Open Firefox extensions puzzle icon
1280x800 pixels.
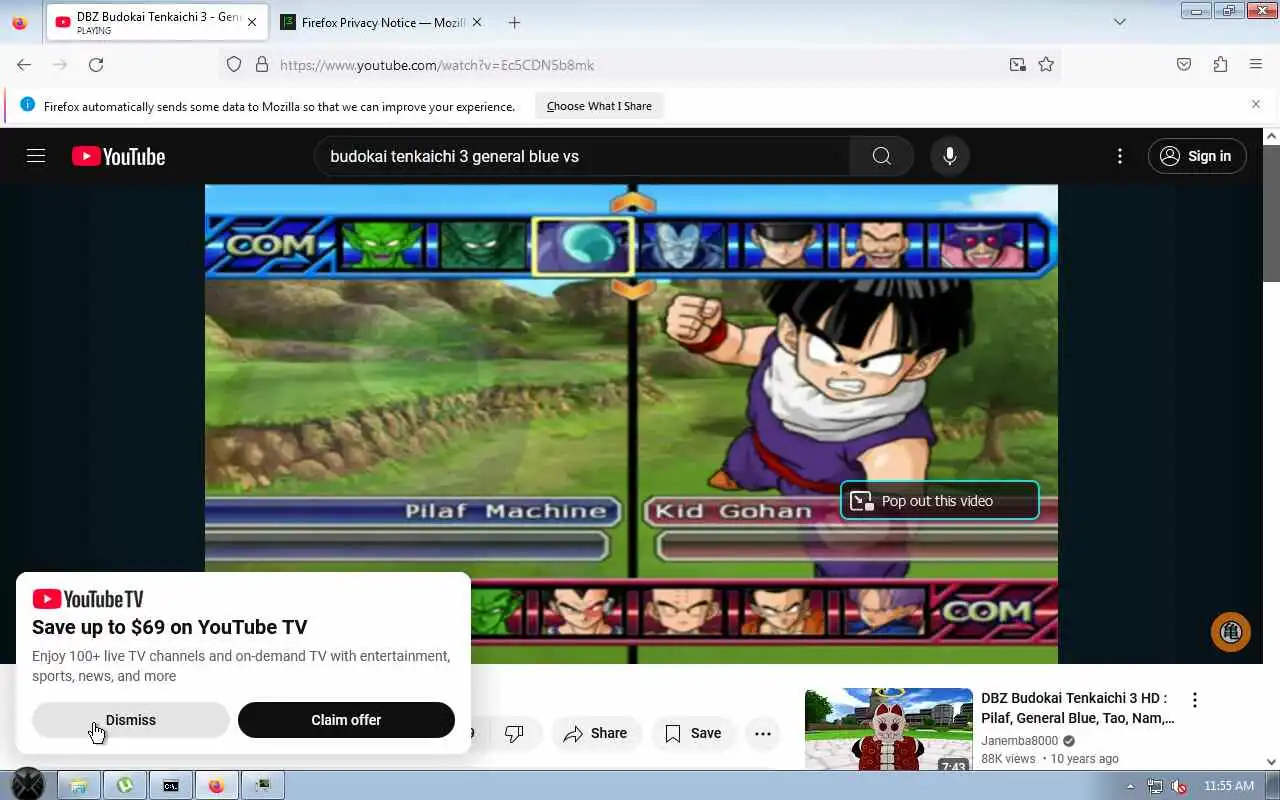(1220, 64)
